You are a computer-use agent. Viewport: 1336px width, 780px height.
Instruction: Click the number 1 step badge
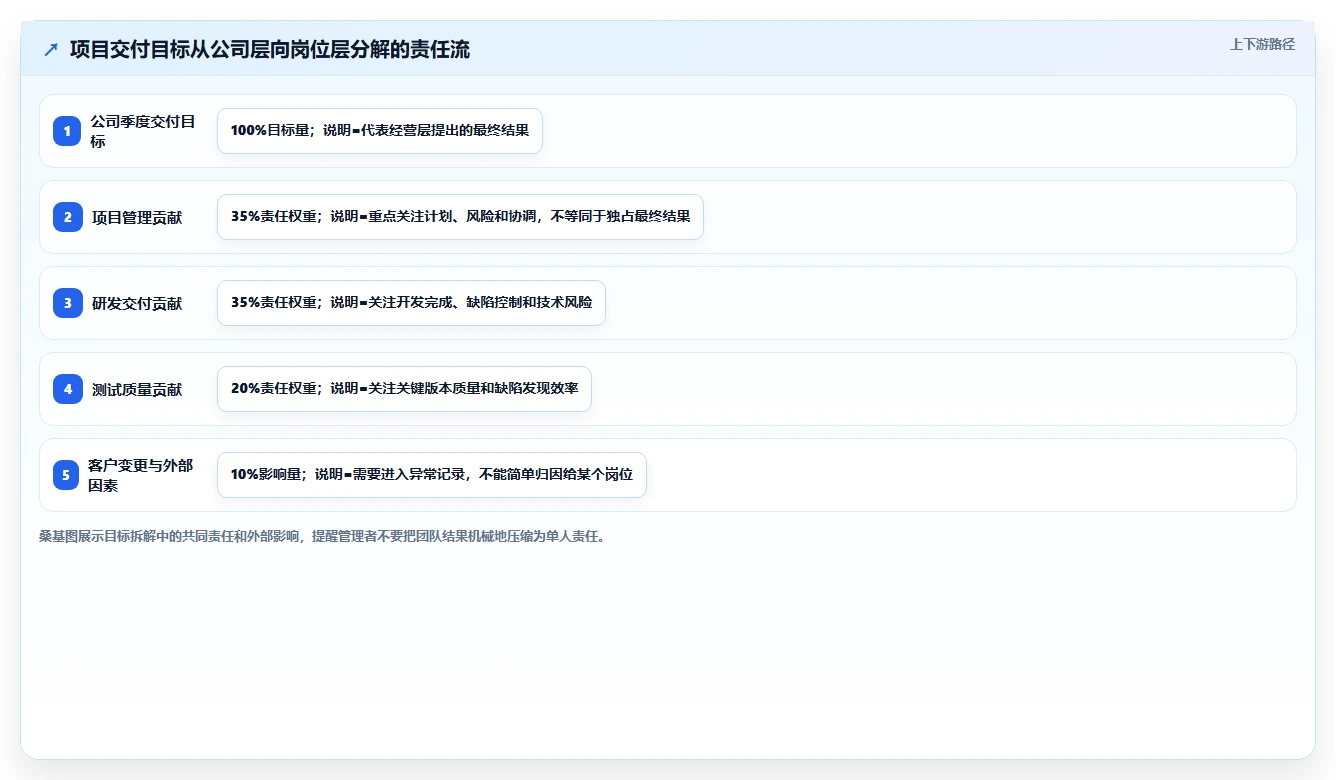[68, 131]
